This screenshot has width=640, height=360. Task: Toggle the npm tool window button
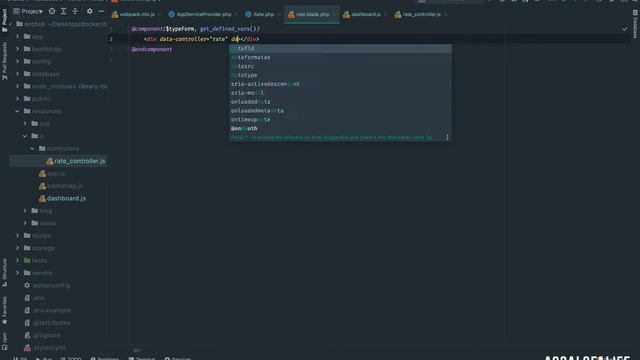point(4,341)
